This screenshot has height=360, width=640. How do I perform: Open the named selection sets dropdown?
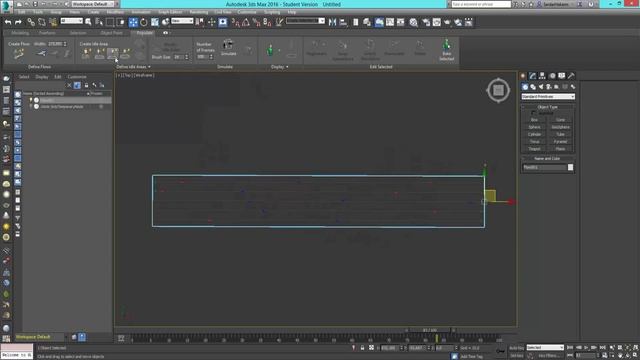click(x=305, y=21)
